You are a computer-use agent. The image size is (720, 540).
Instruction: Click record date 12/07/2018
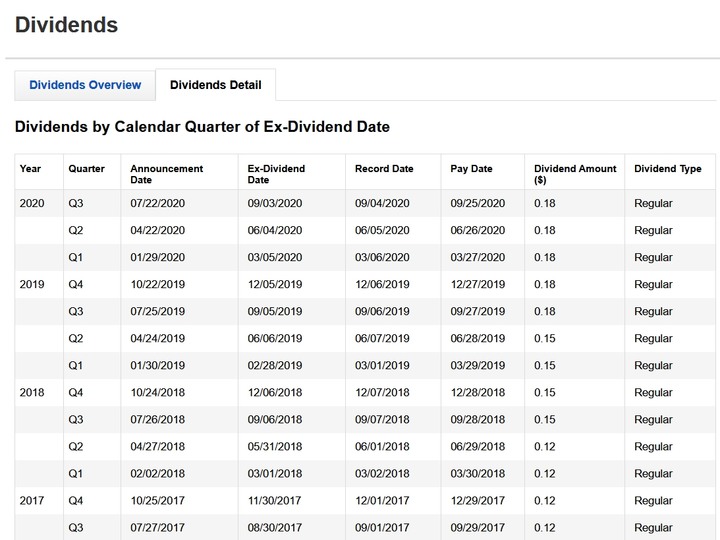[x=382, y=392]
